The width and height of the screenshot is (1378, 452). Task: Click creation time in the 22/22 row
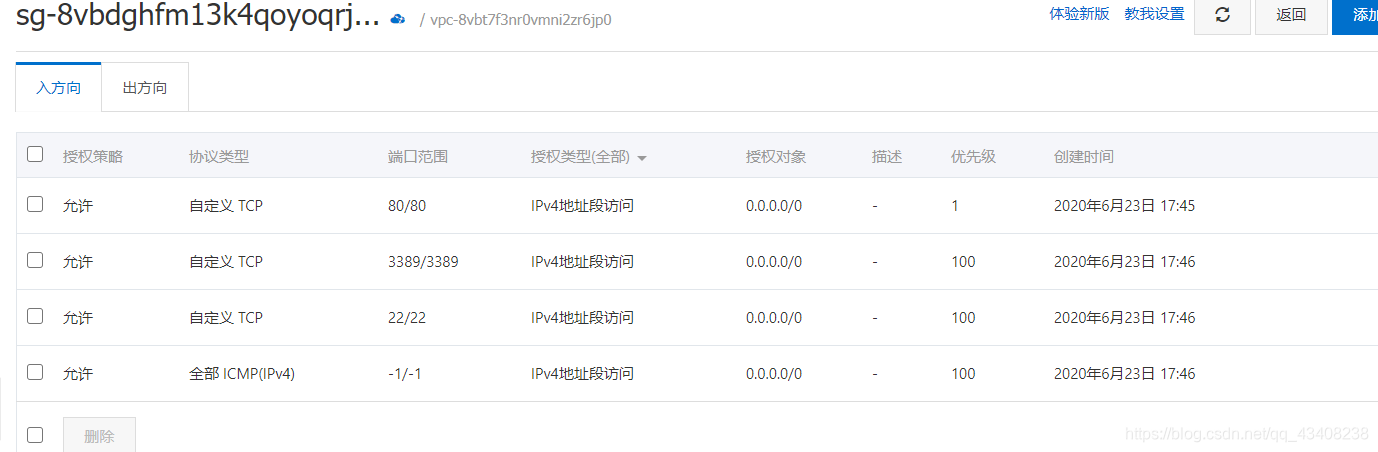click(1125, 318)
